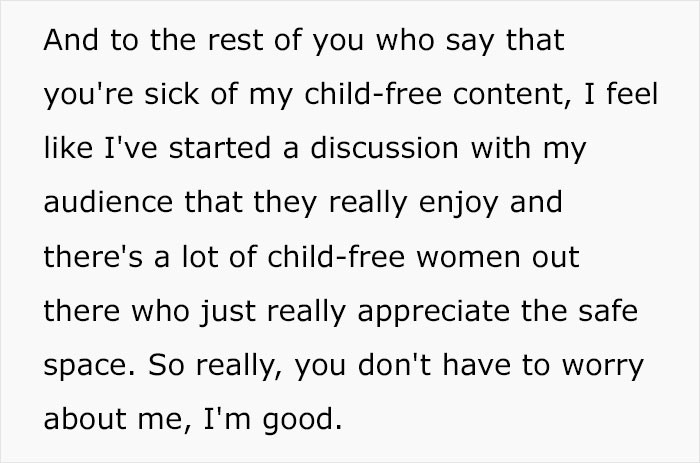Click the word "audience" in the paragraph
Image resolution: width=700 pixels, height=463 pixels.
[108, 202]
